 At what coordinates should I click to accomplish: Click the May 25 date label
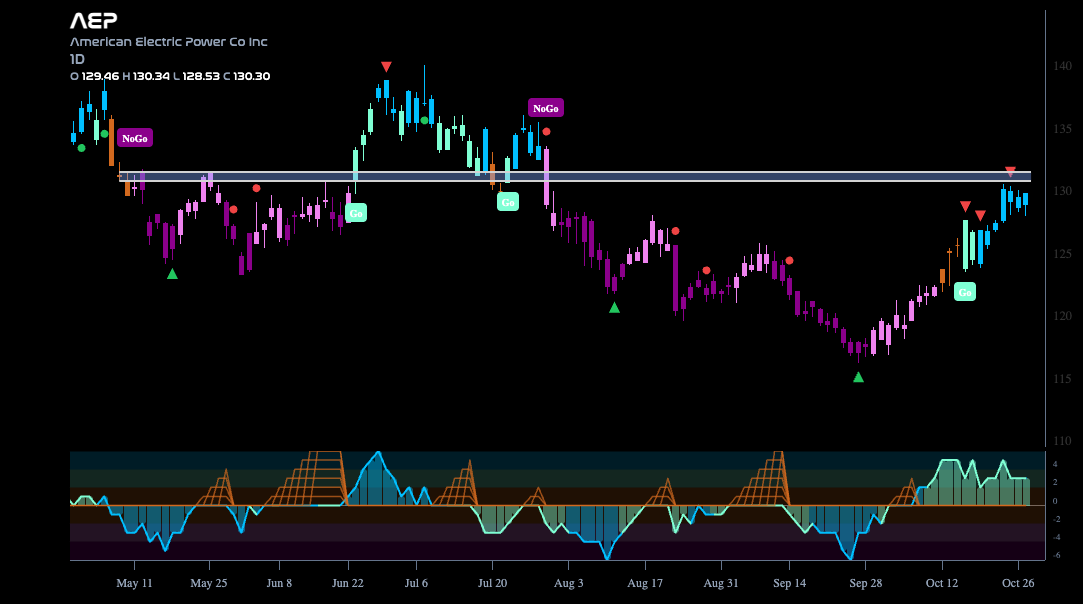(209, 583)
